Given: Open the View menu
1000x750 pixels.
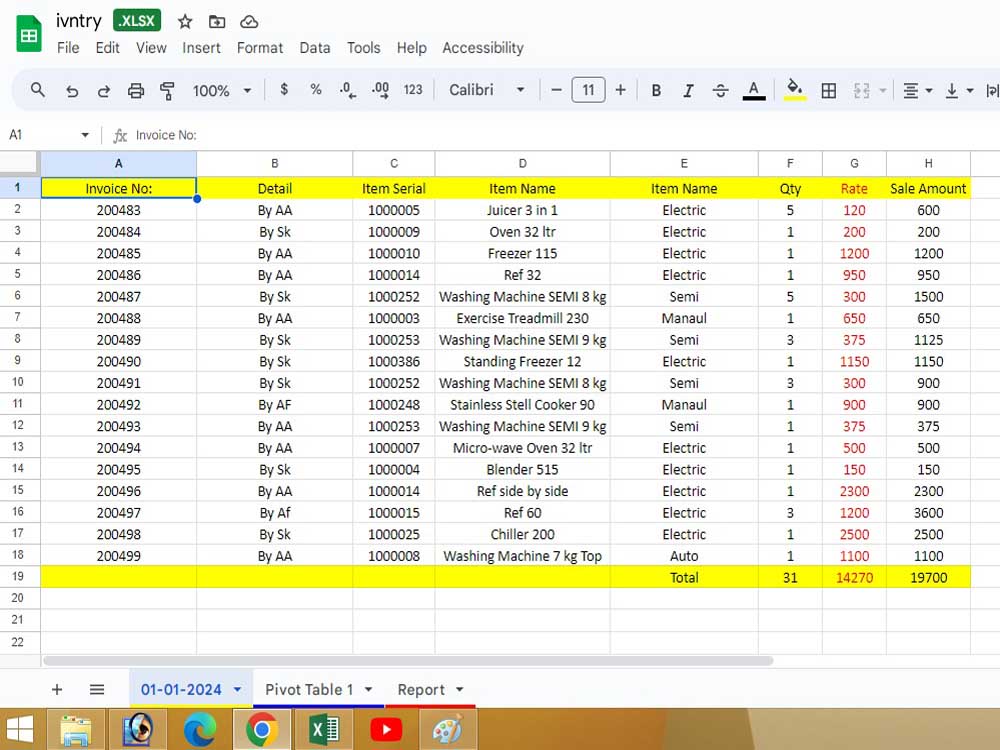Looking at the screenshot, I should (x=151, y=48).
